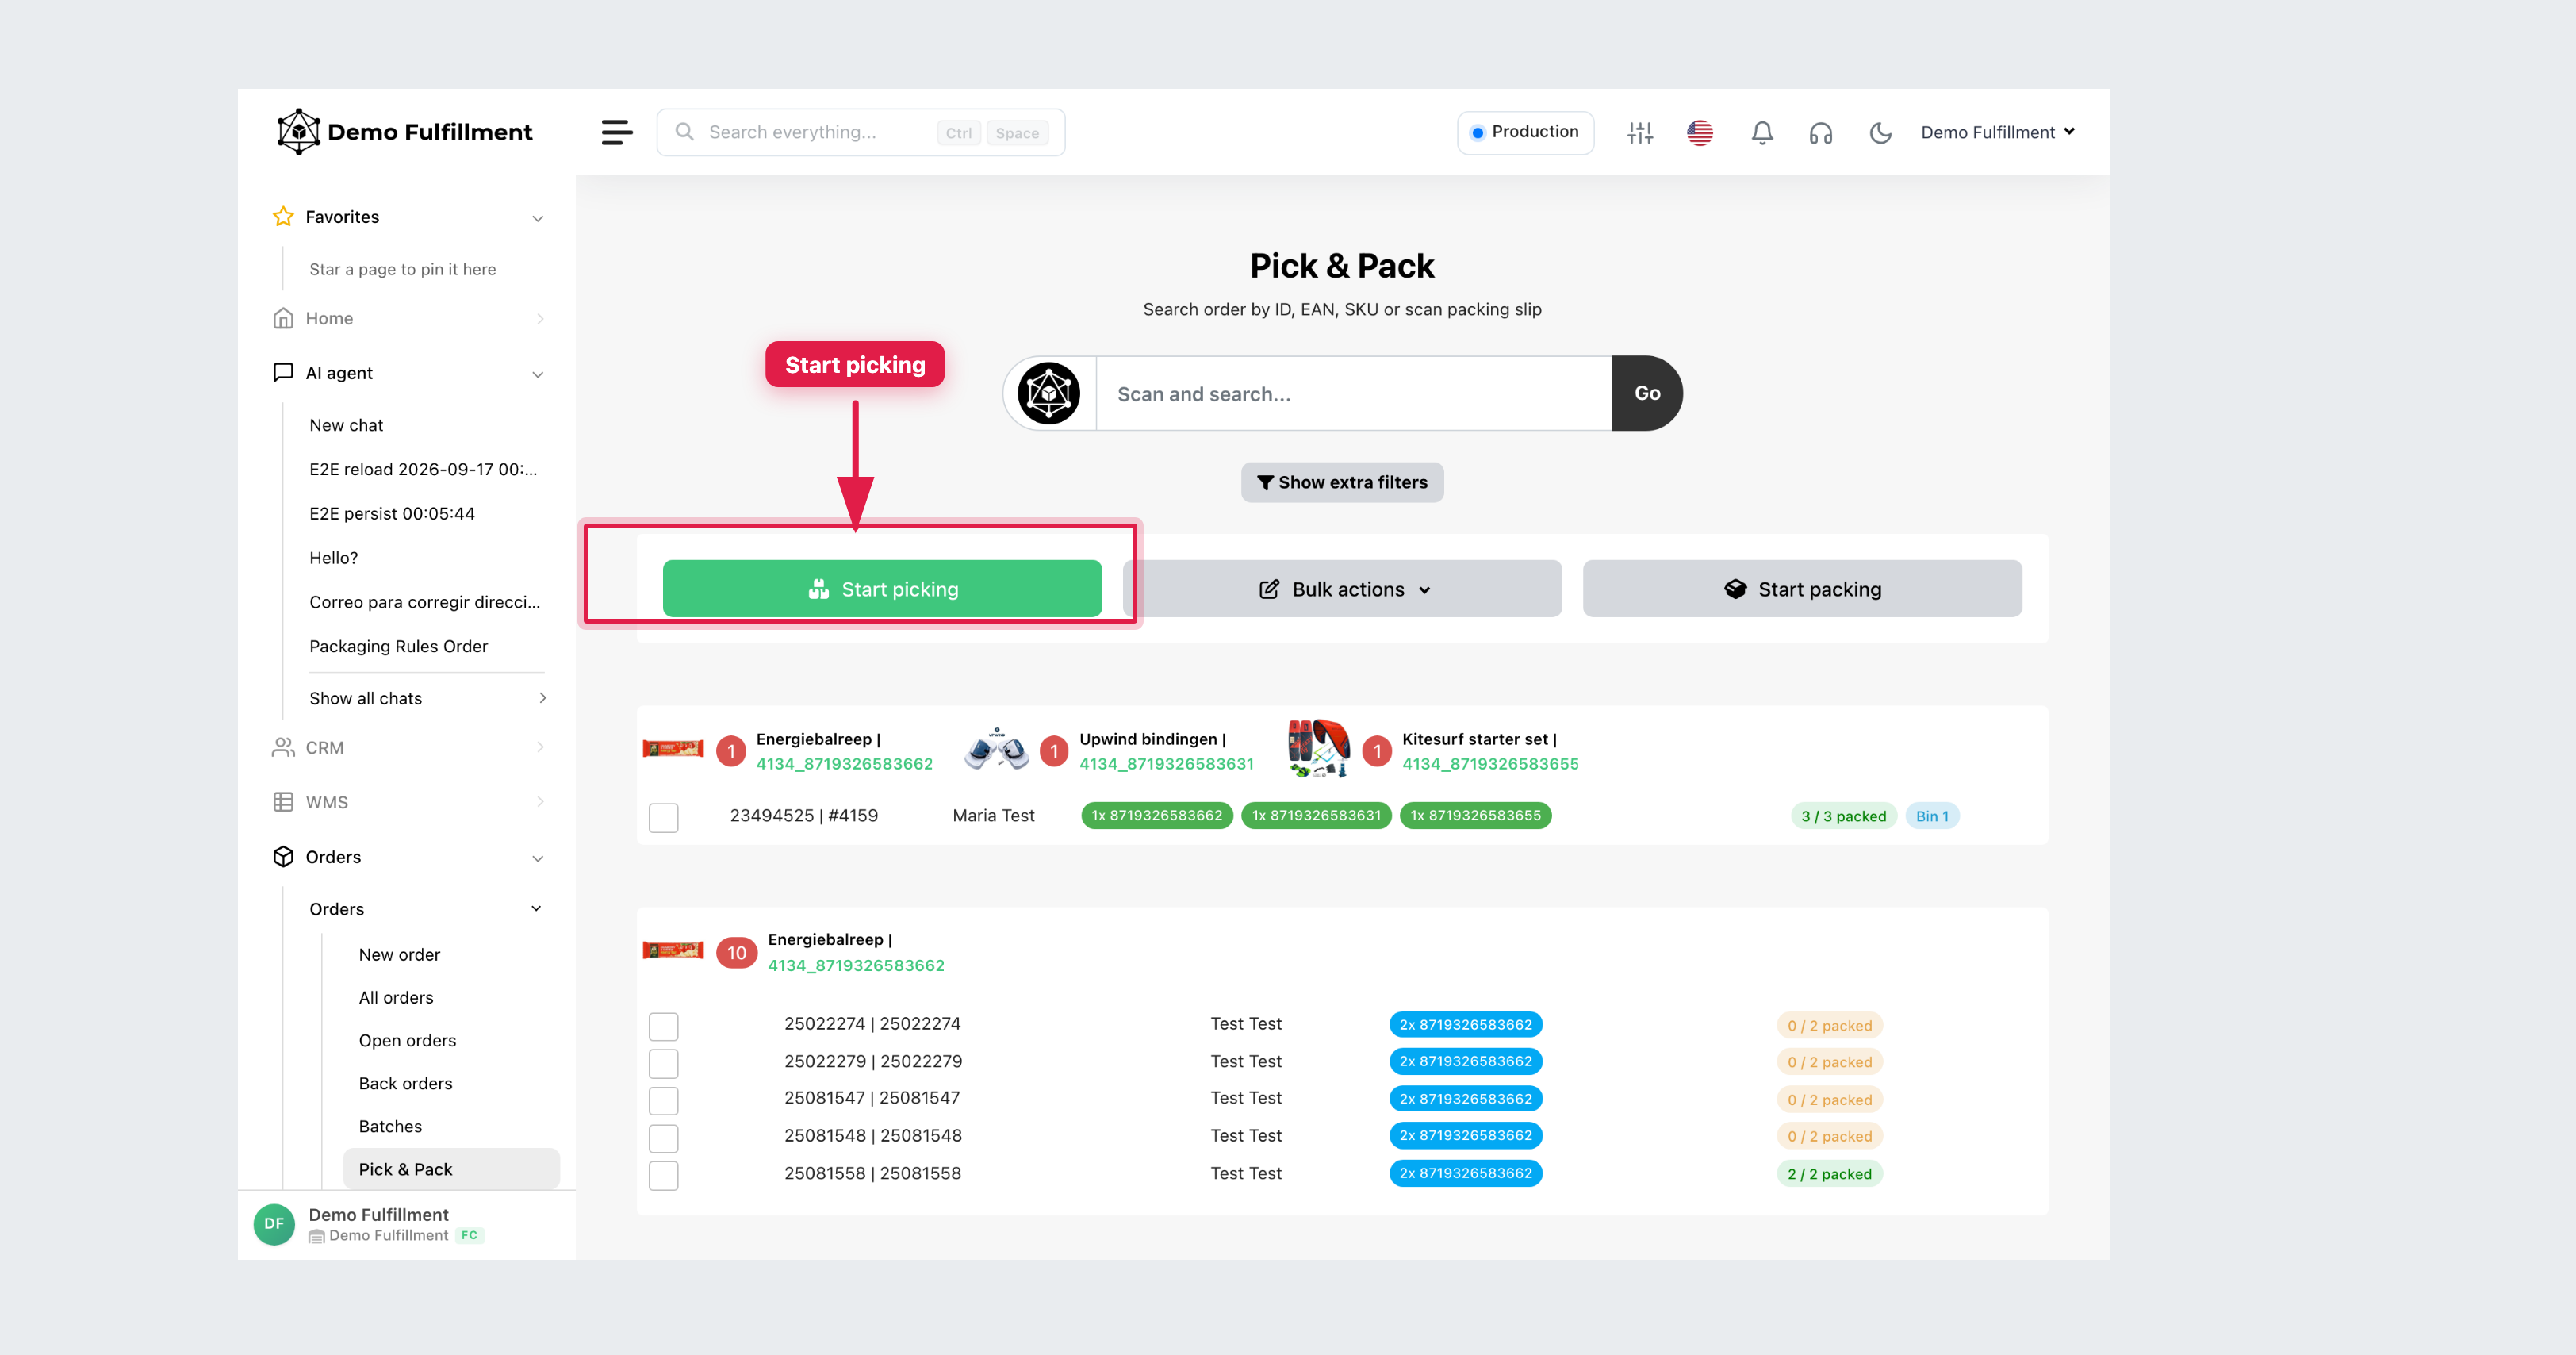
Task: Click the Demo Fulfillment logo icon
Action: (298, 132)
